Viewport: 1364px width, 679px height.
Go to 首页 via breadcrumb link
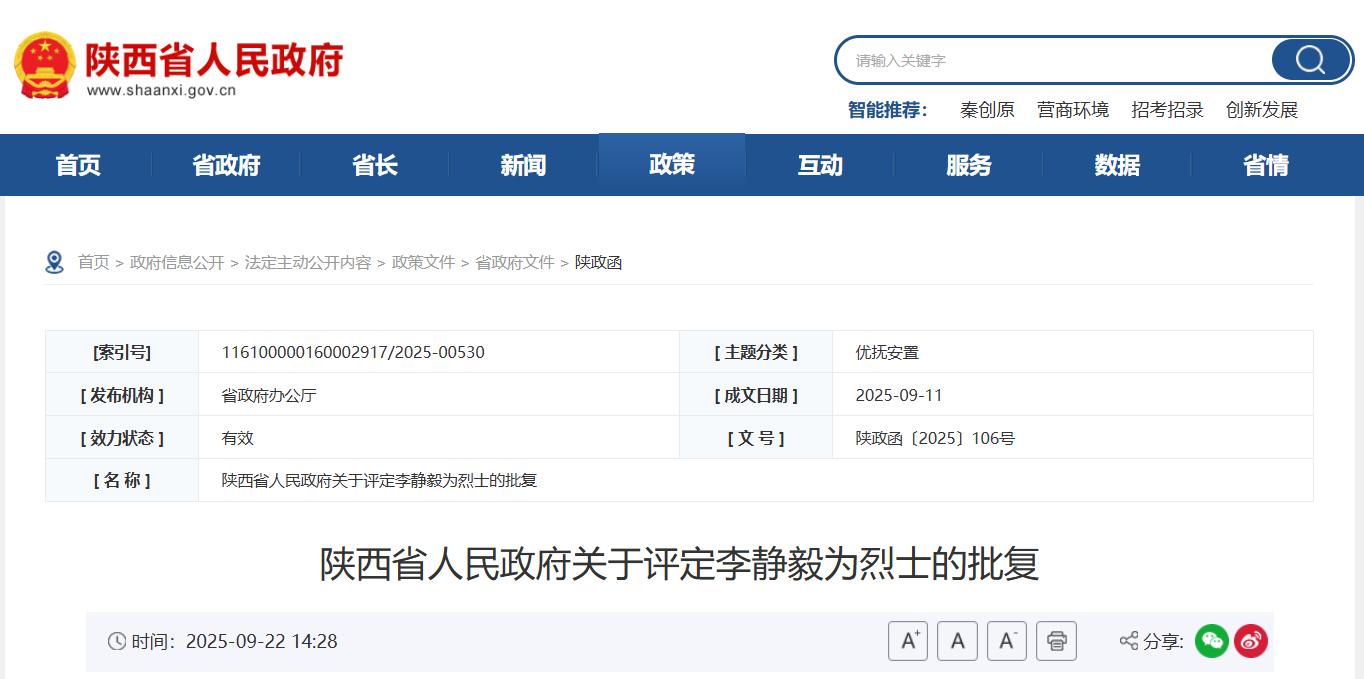pyautogui.click(x=93, y=262)
